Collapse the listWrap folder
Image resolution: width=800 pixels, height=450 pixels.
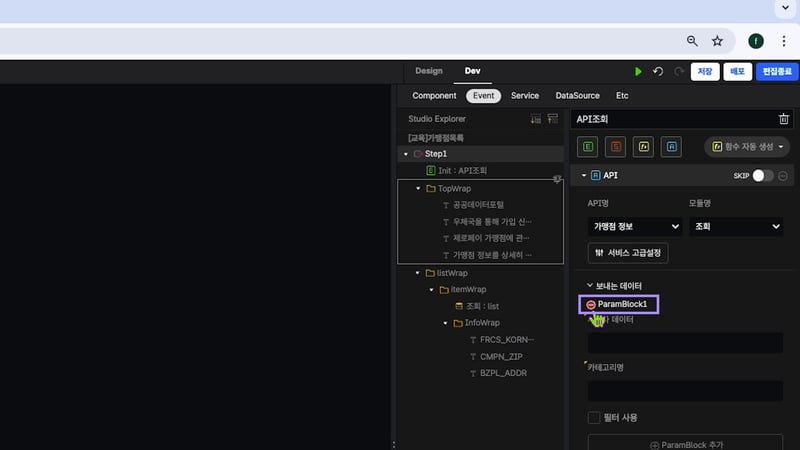click(x=417, y=273)
